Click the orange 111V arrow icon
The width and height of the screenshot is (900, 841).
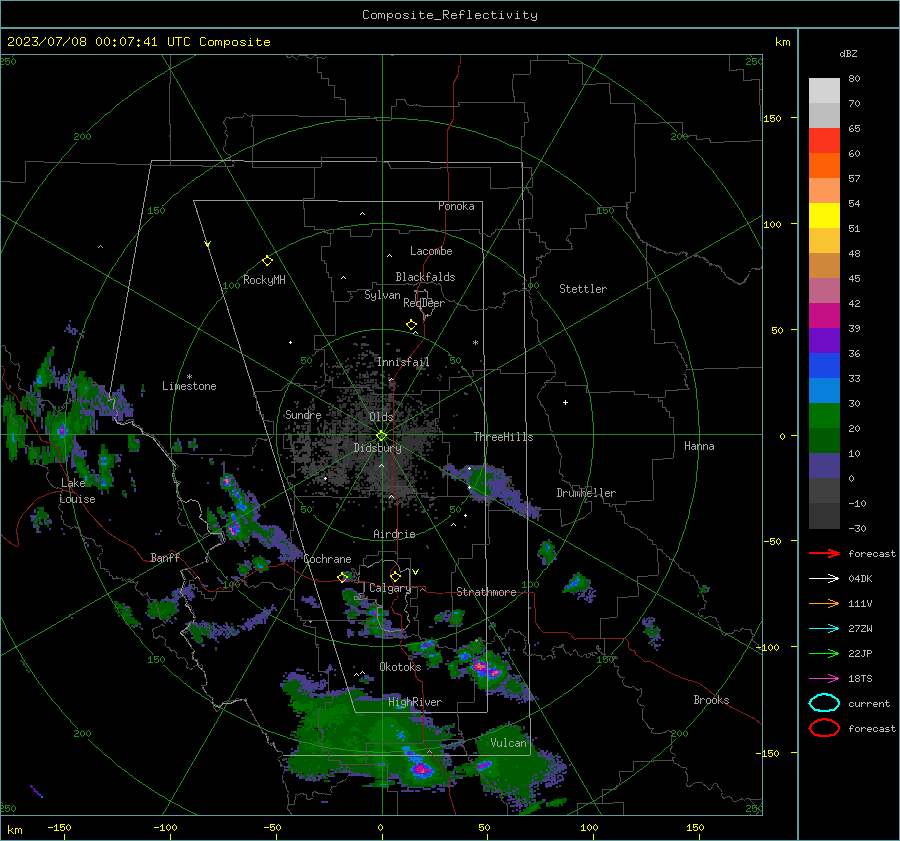824,603
